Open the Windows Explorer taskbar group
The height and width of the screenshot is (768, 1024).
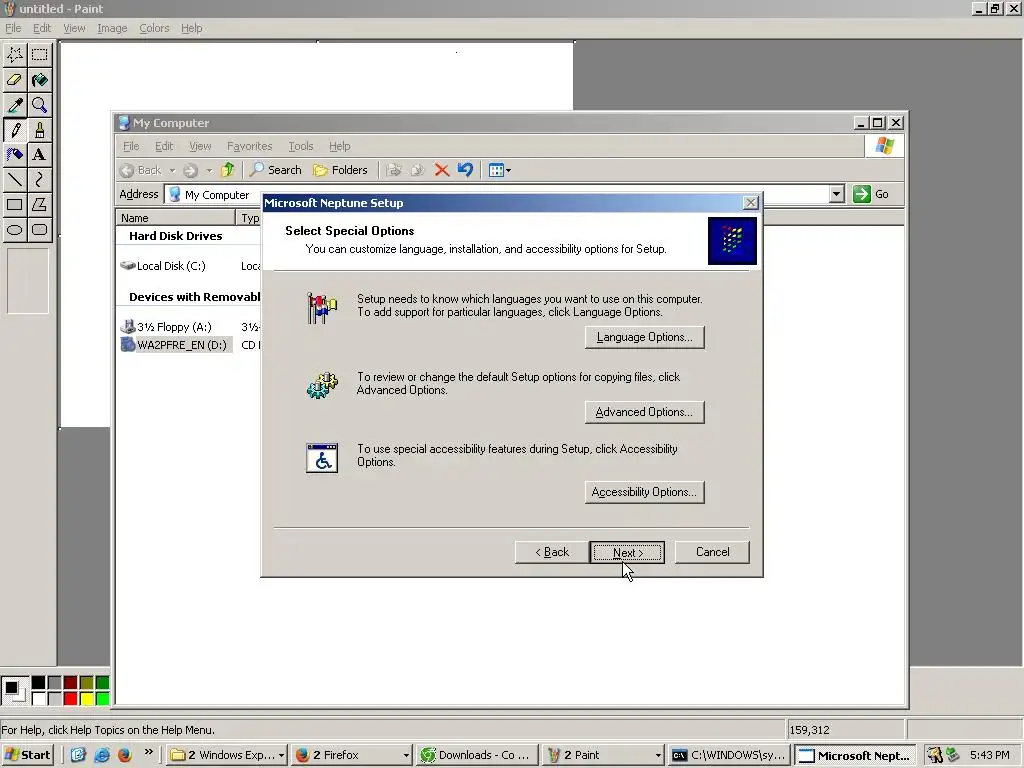pos(227,755)
